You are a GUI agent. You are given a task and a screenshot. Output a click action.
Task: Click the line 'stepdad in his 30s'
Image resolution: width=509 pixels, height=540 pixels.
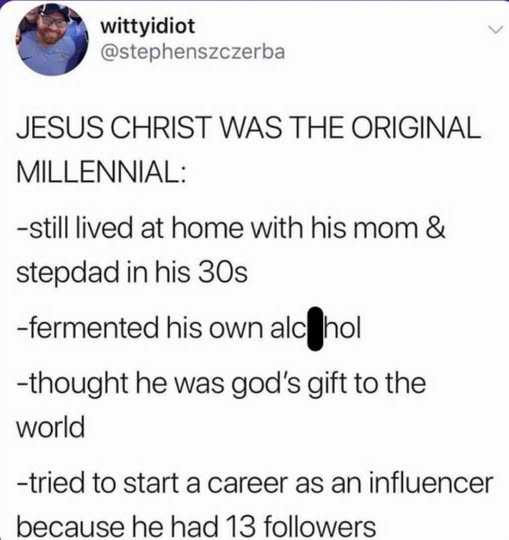coord(132,273)
